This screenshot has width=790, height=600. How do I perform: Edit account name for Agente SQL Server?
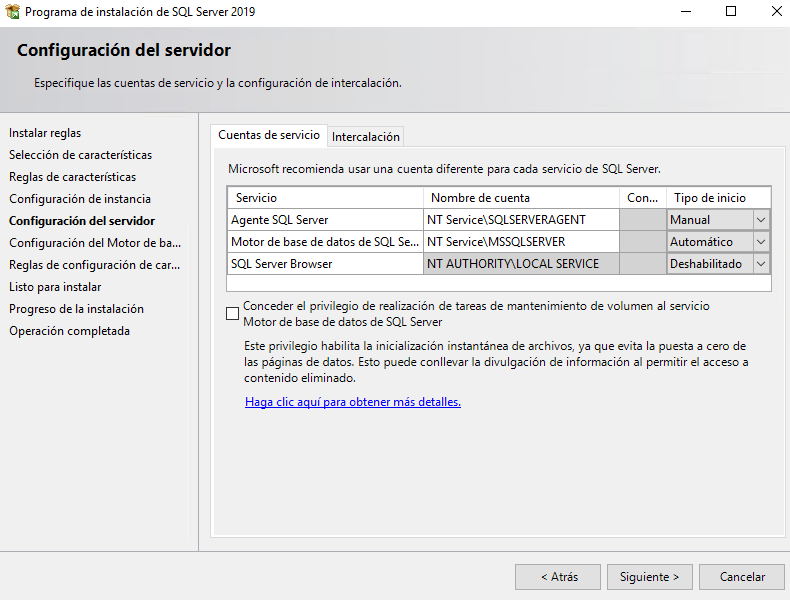click(520, 220)
